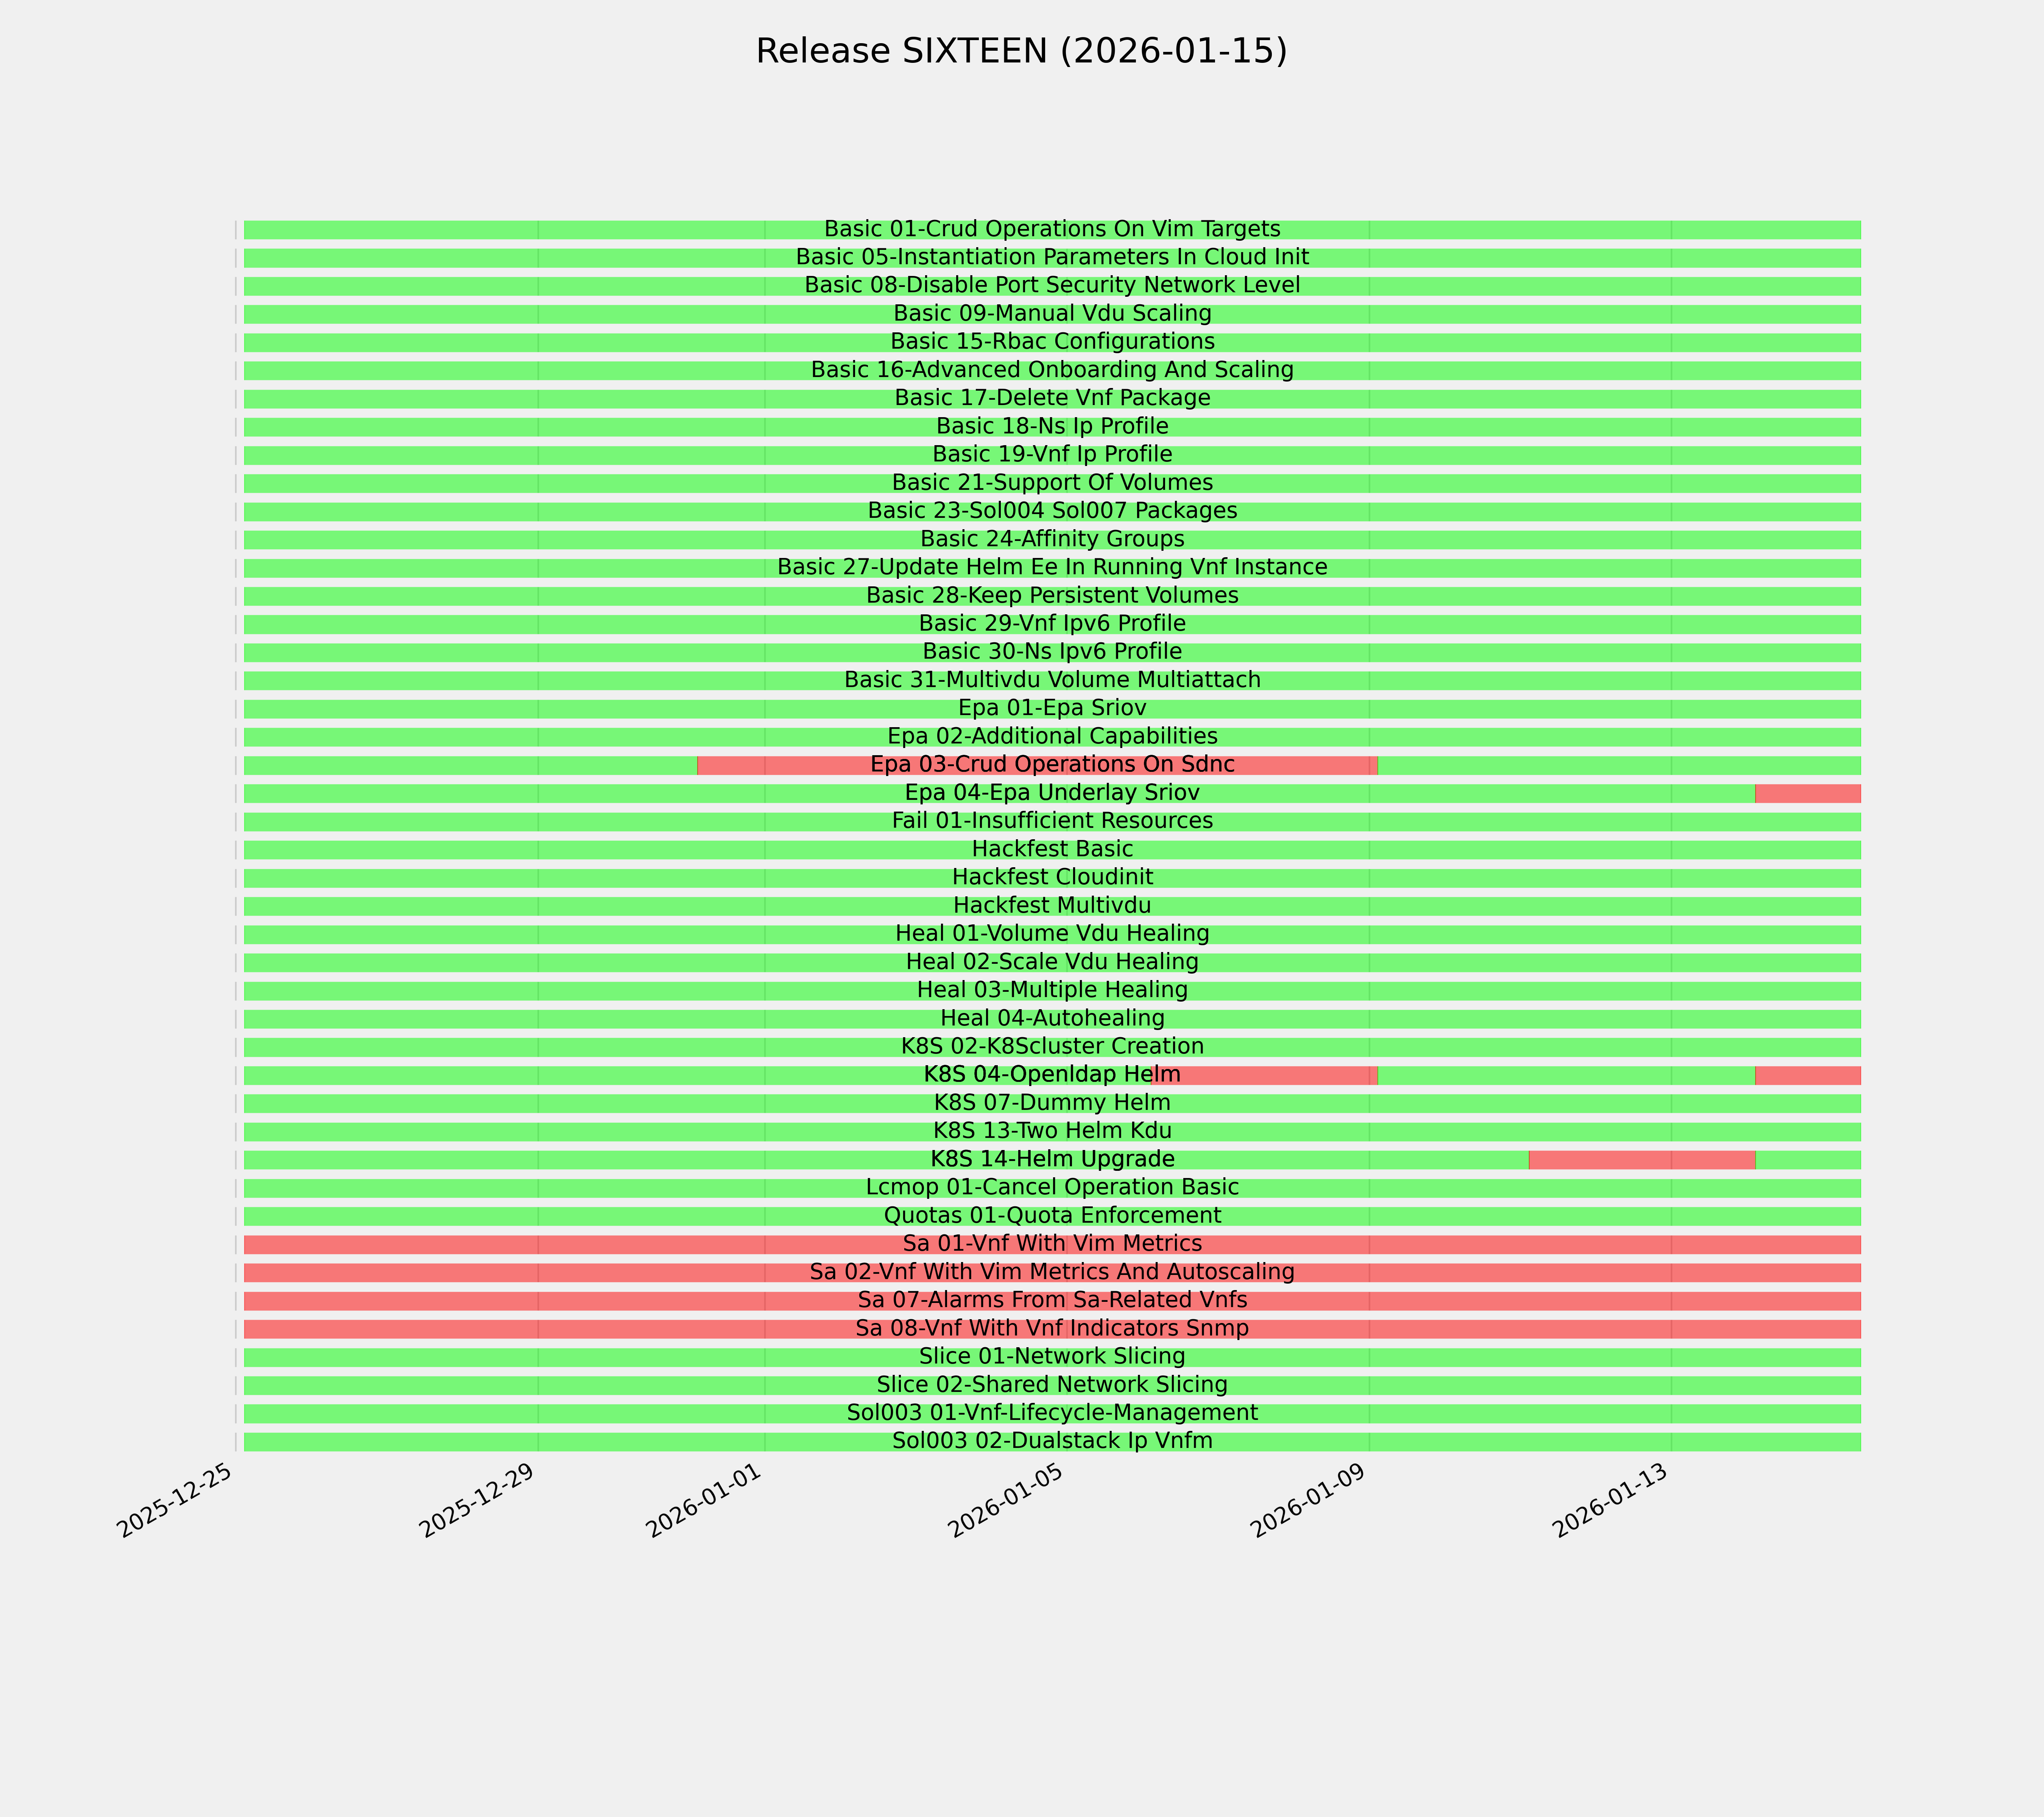
Task: Click the Heal 04-Autohealing bar
Action: click(x=1052, y=1019)
